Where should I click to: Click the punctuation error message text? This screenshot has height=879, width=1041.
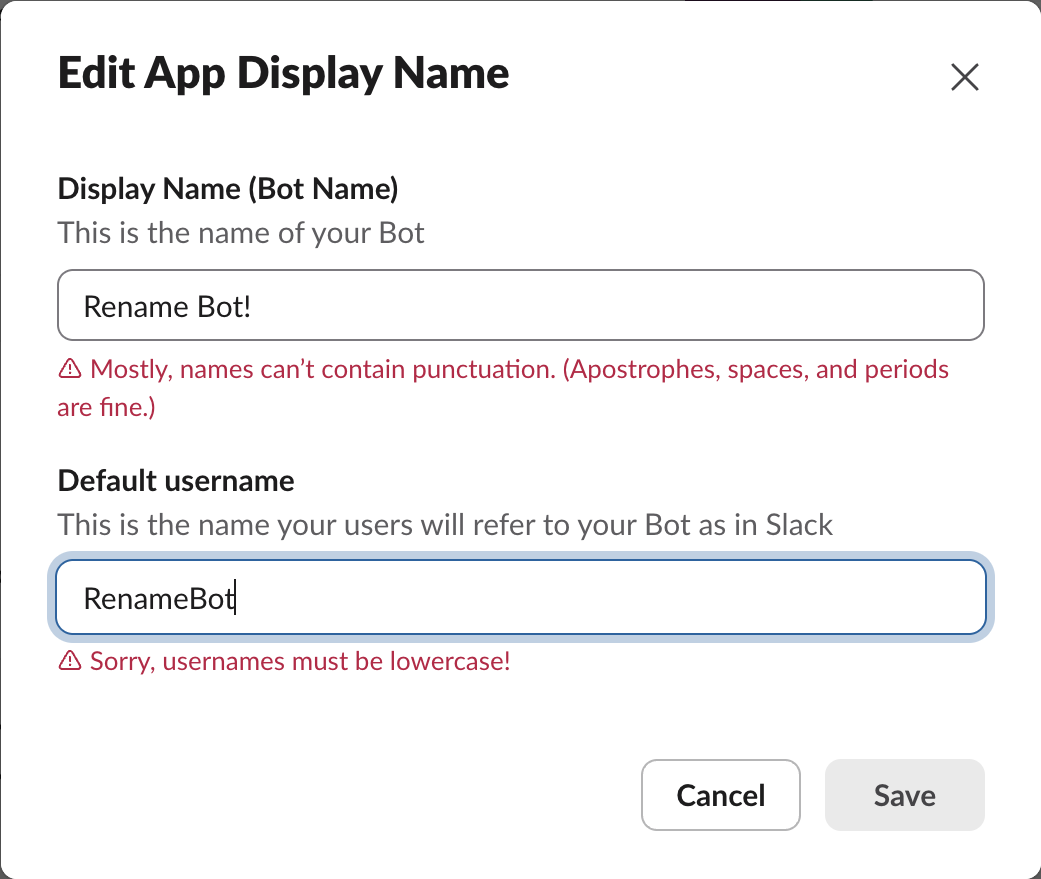(503, 388)
